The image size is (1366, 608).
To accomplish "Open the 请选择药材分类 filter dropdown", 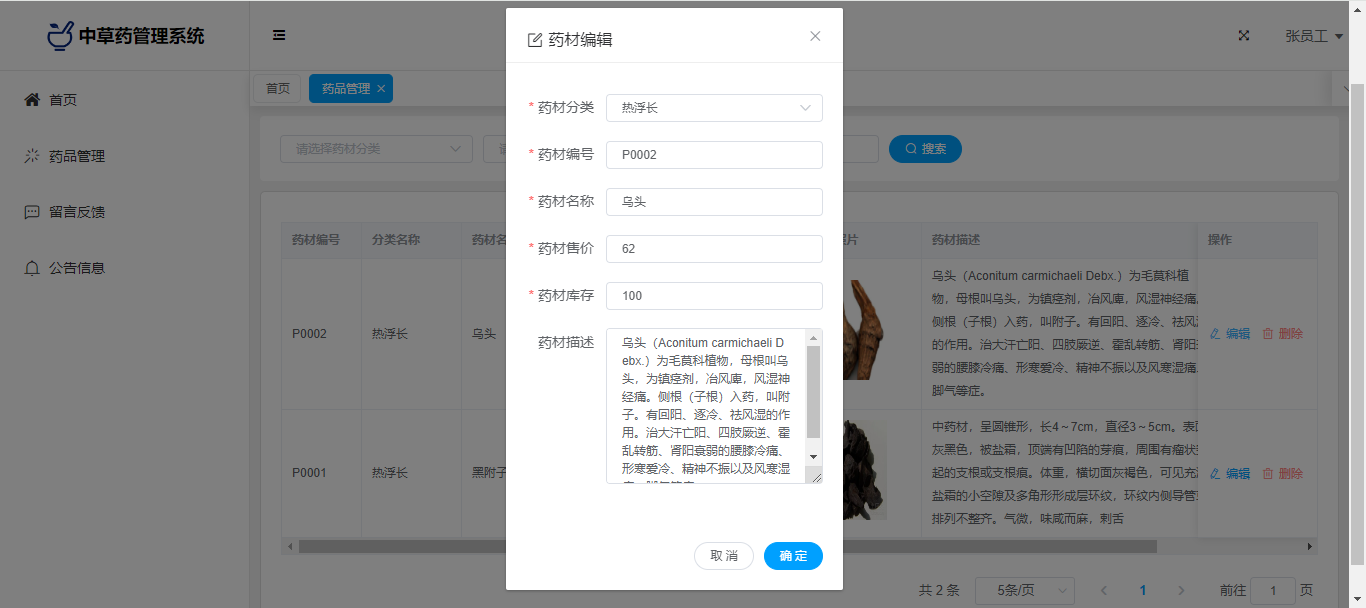I will [376, 149].
